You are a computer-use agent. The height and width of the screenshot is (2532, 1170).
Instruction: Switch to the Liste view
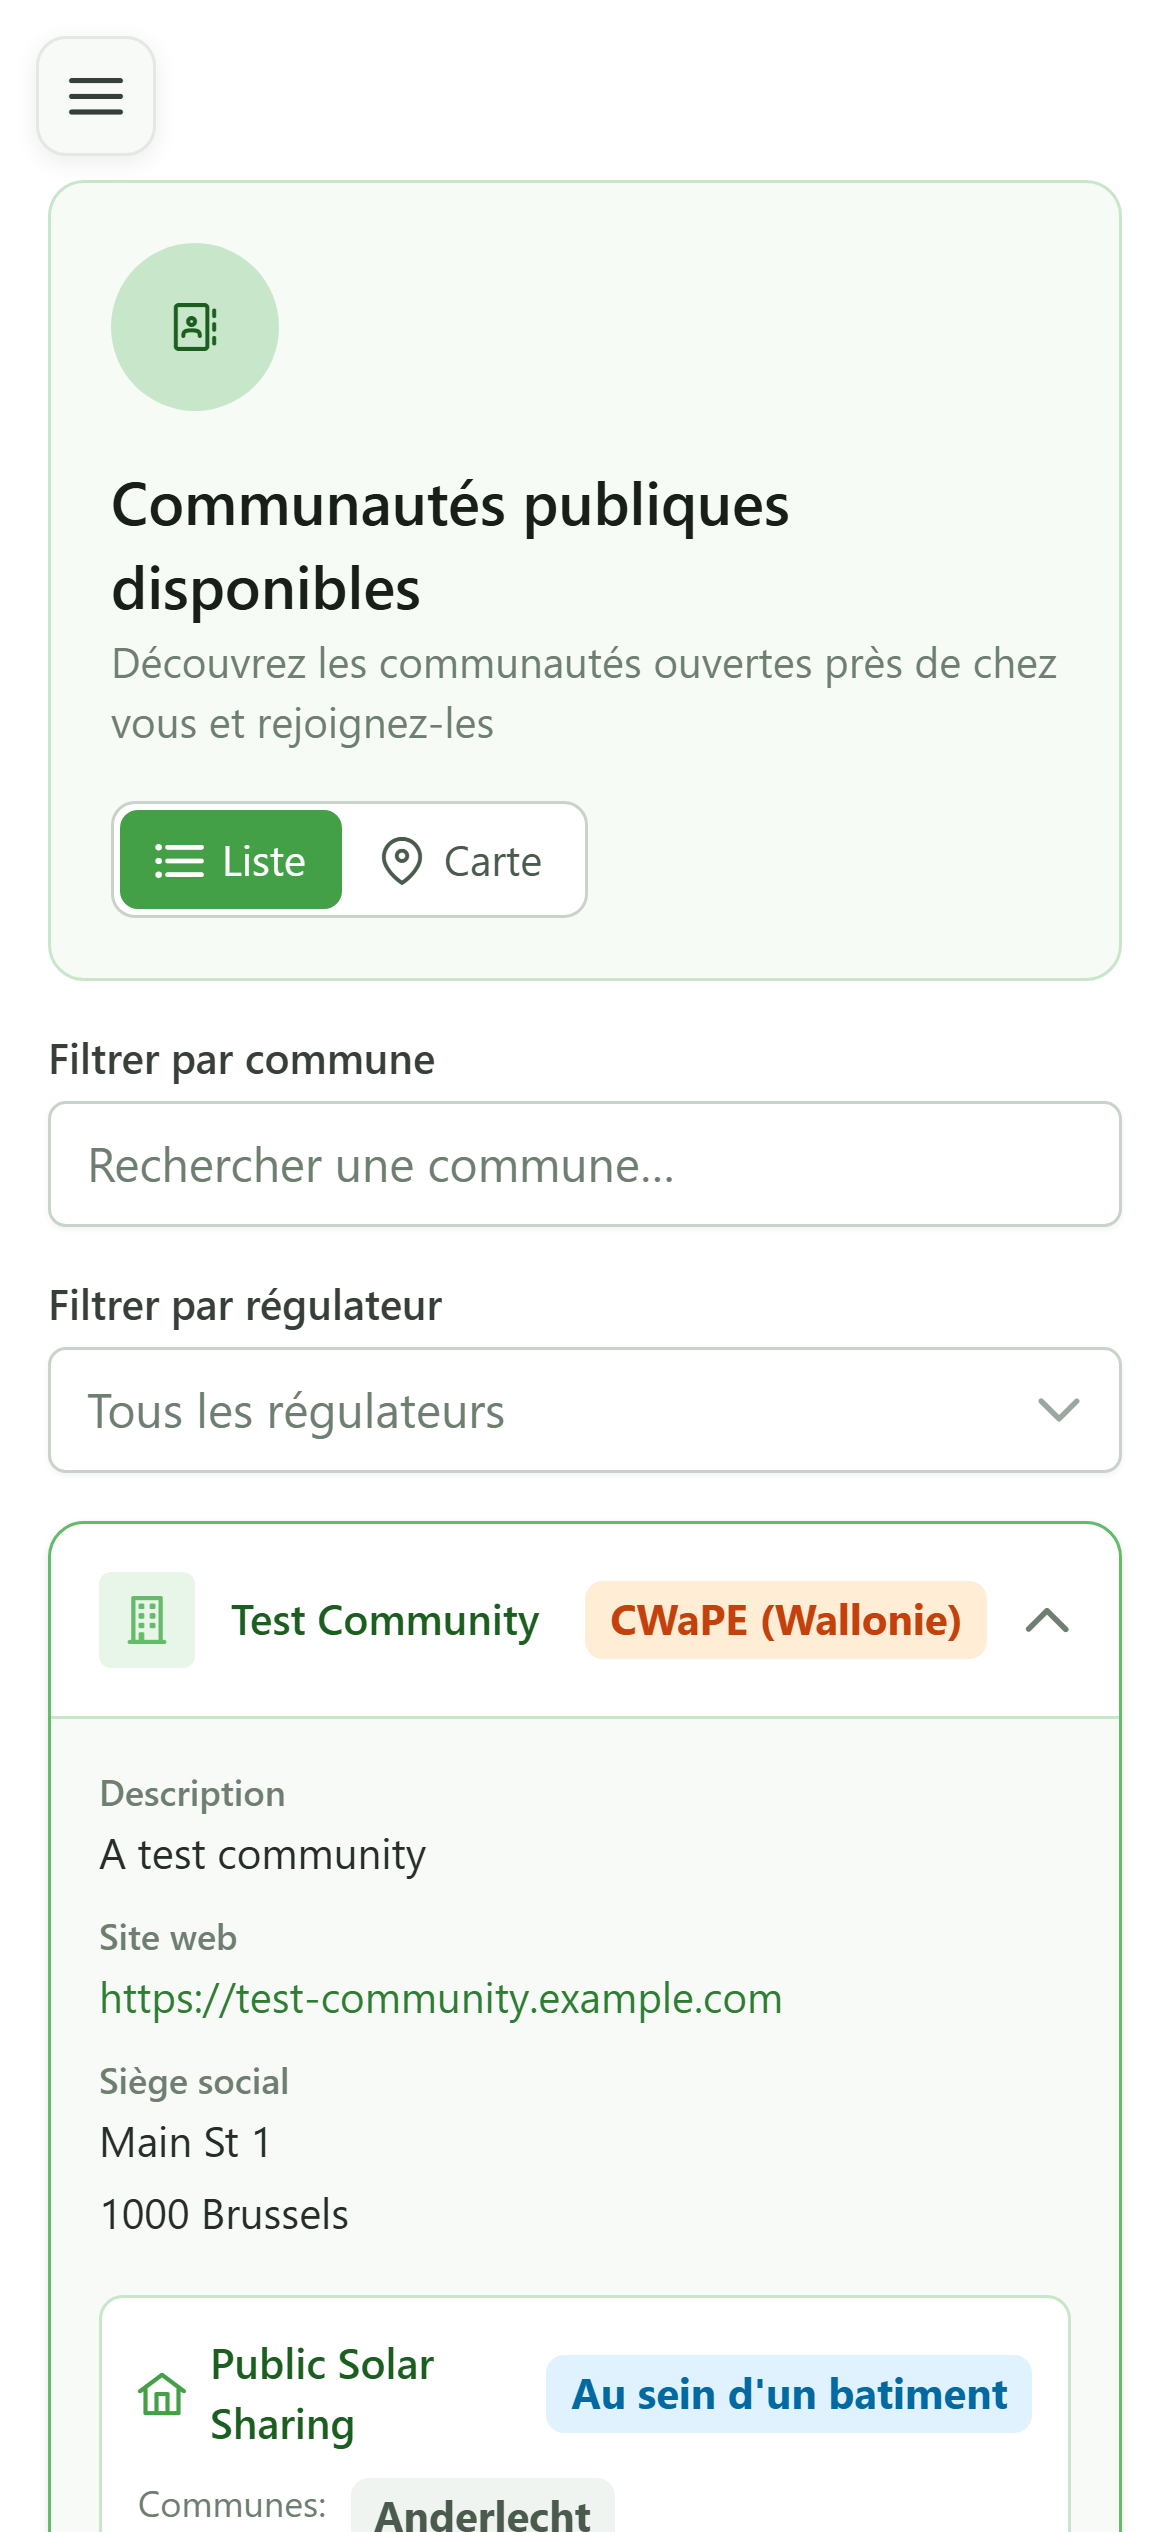[231, 860]
